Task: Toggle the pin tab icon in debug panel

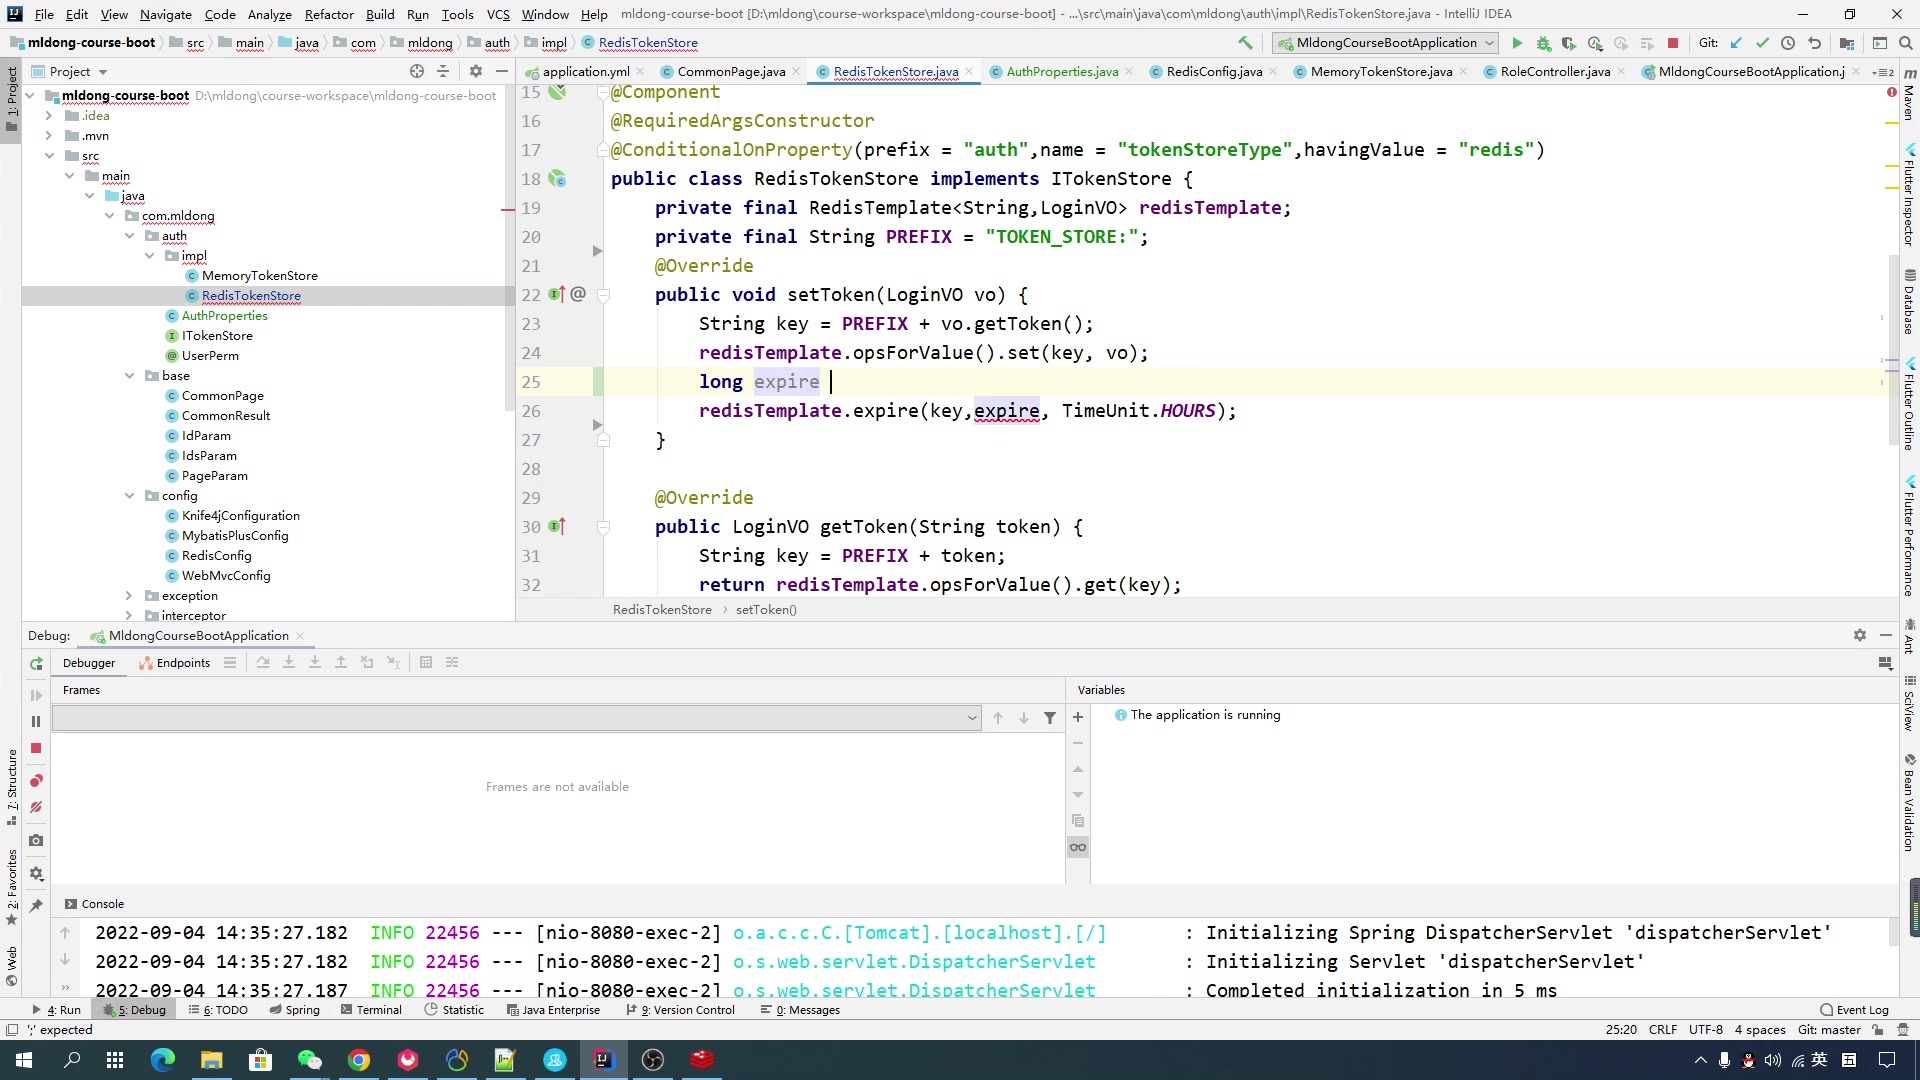Action: click(36, 905)
